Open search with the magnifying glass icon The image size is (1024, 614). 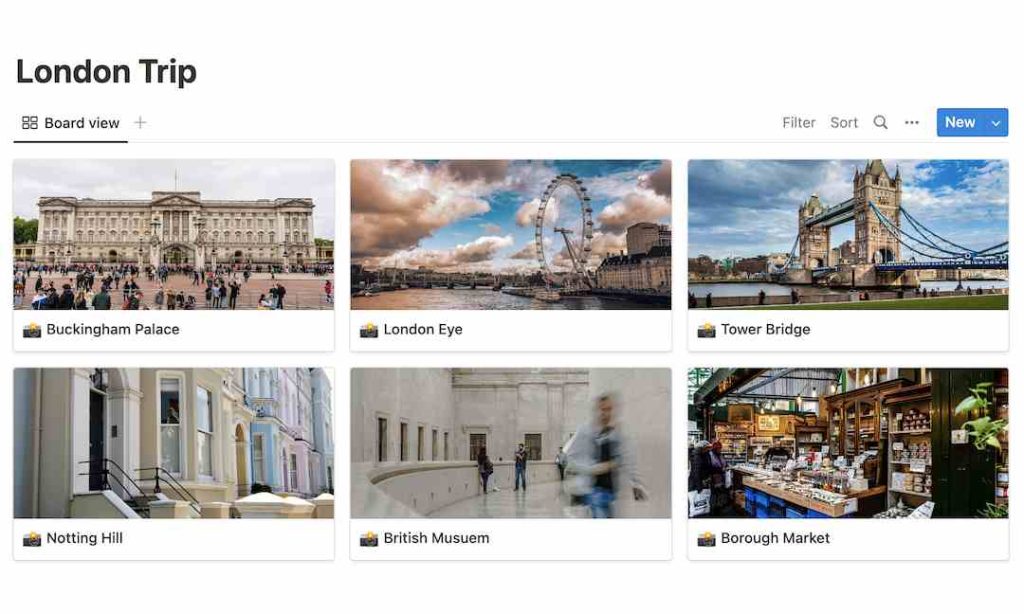880,122
